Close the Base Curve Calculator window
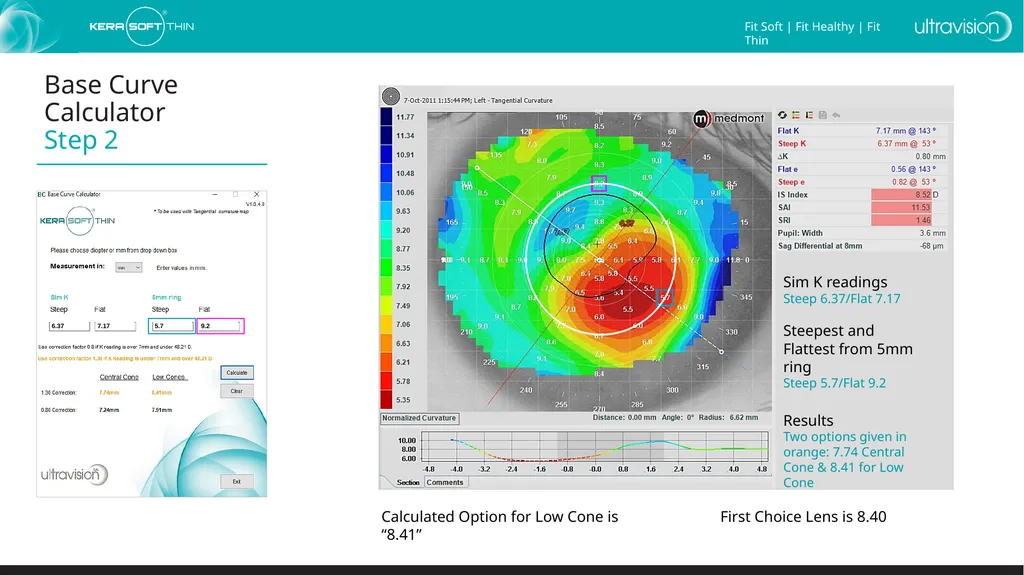Screen dimensions: 1024x575 point(257,194)
